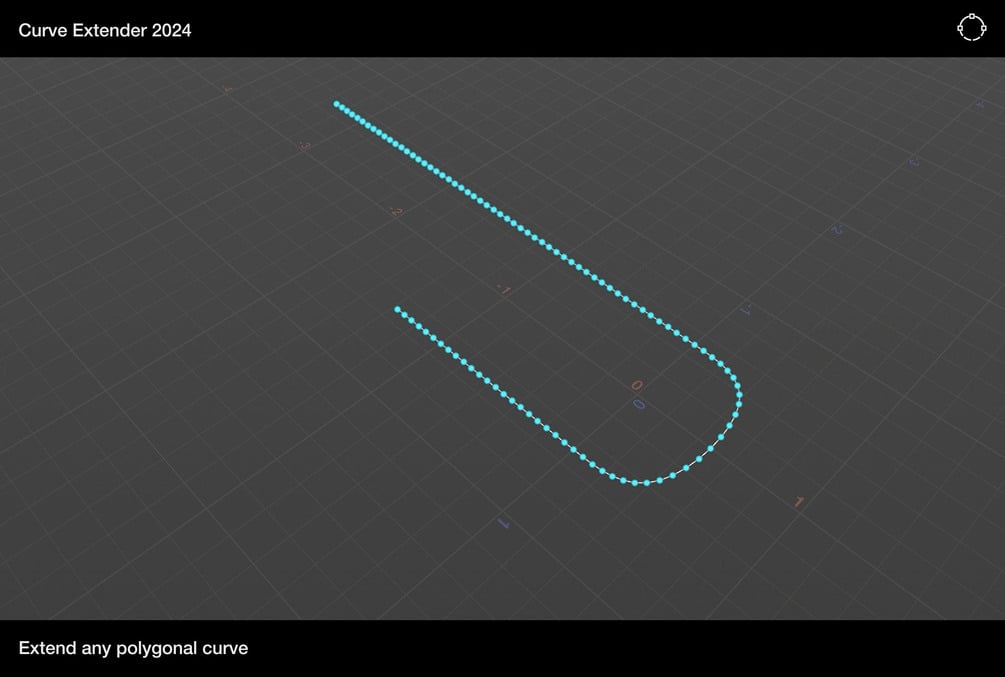This screenshot has height=677, width=1005.
Task: Select the last point at the curve's lower end
Action: pos(399,309)
